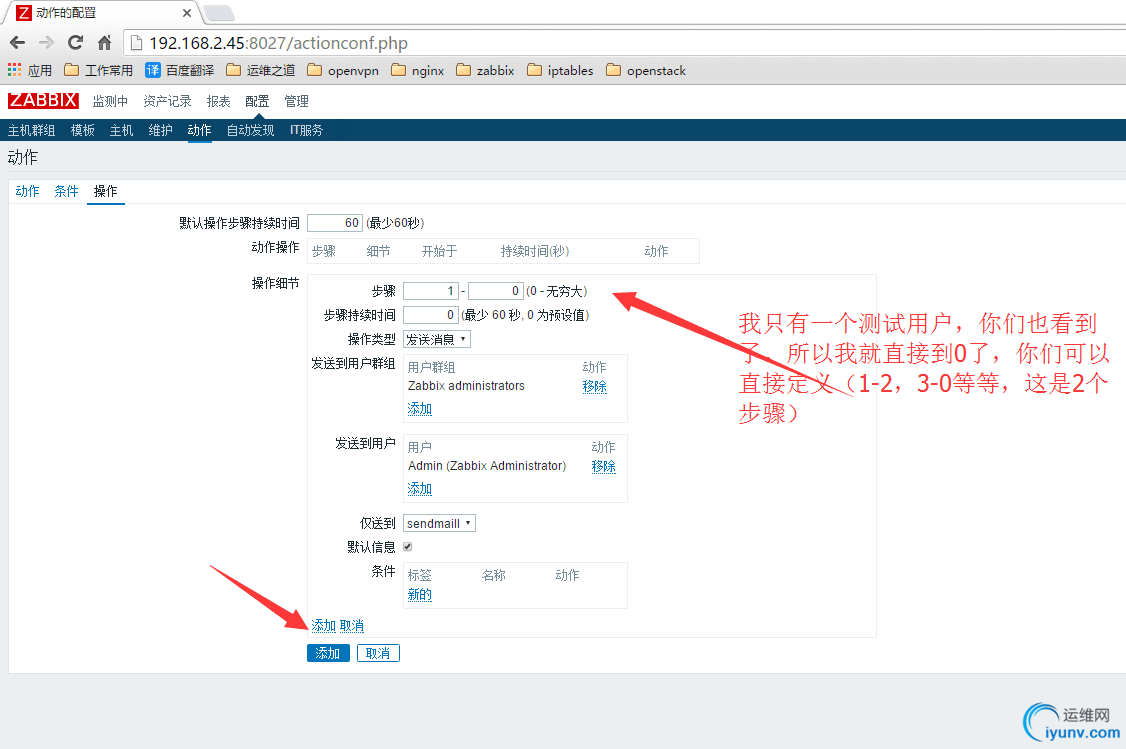Toggle the 默认信息 checkbox

408,546
